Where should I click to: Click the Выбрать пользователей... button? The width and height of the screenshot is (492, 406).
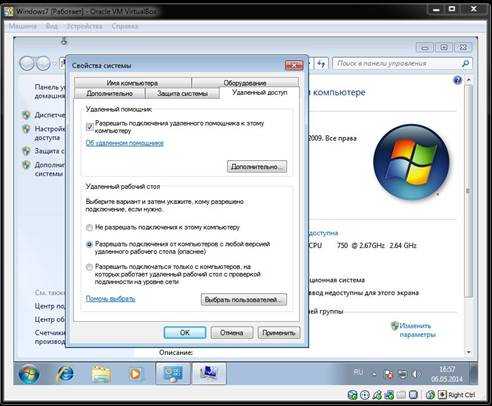point(244,300)
